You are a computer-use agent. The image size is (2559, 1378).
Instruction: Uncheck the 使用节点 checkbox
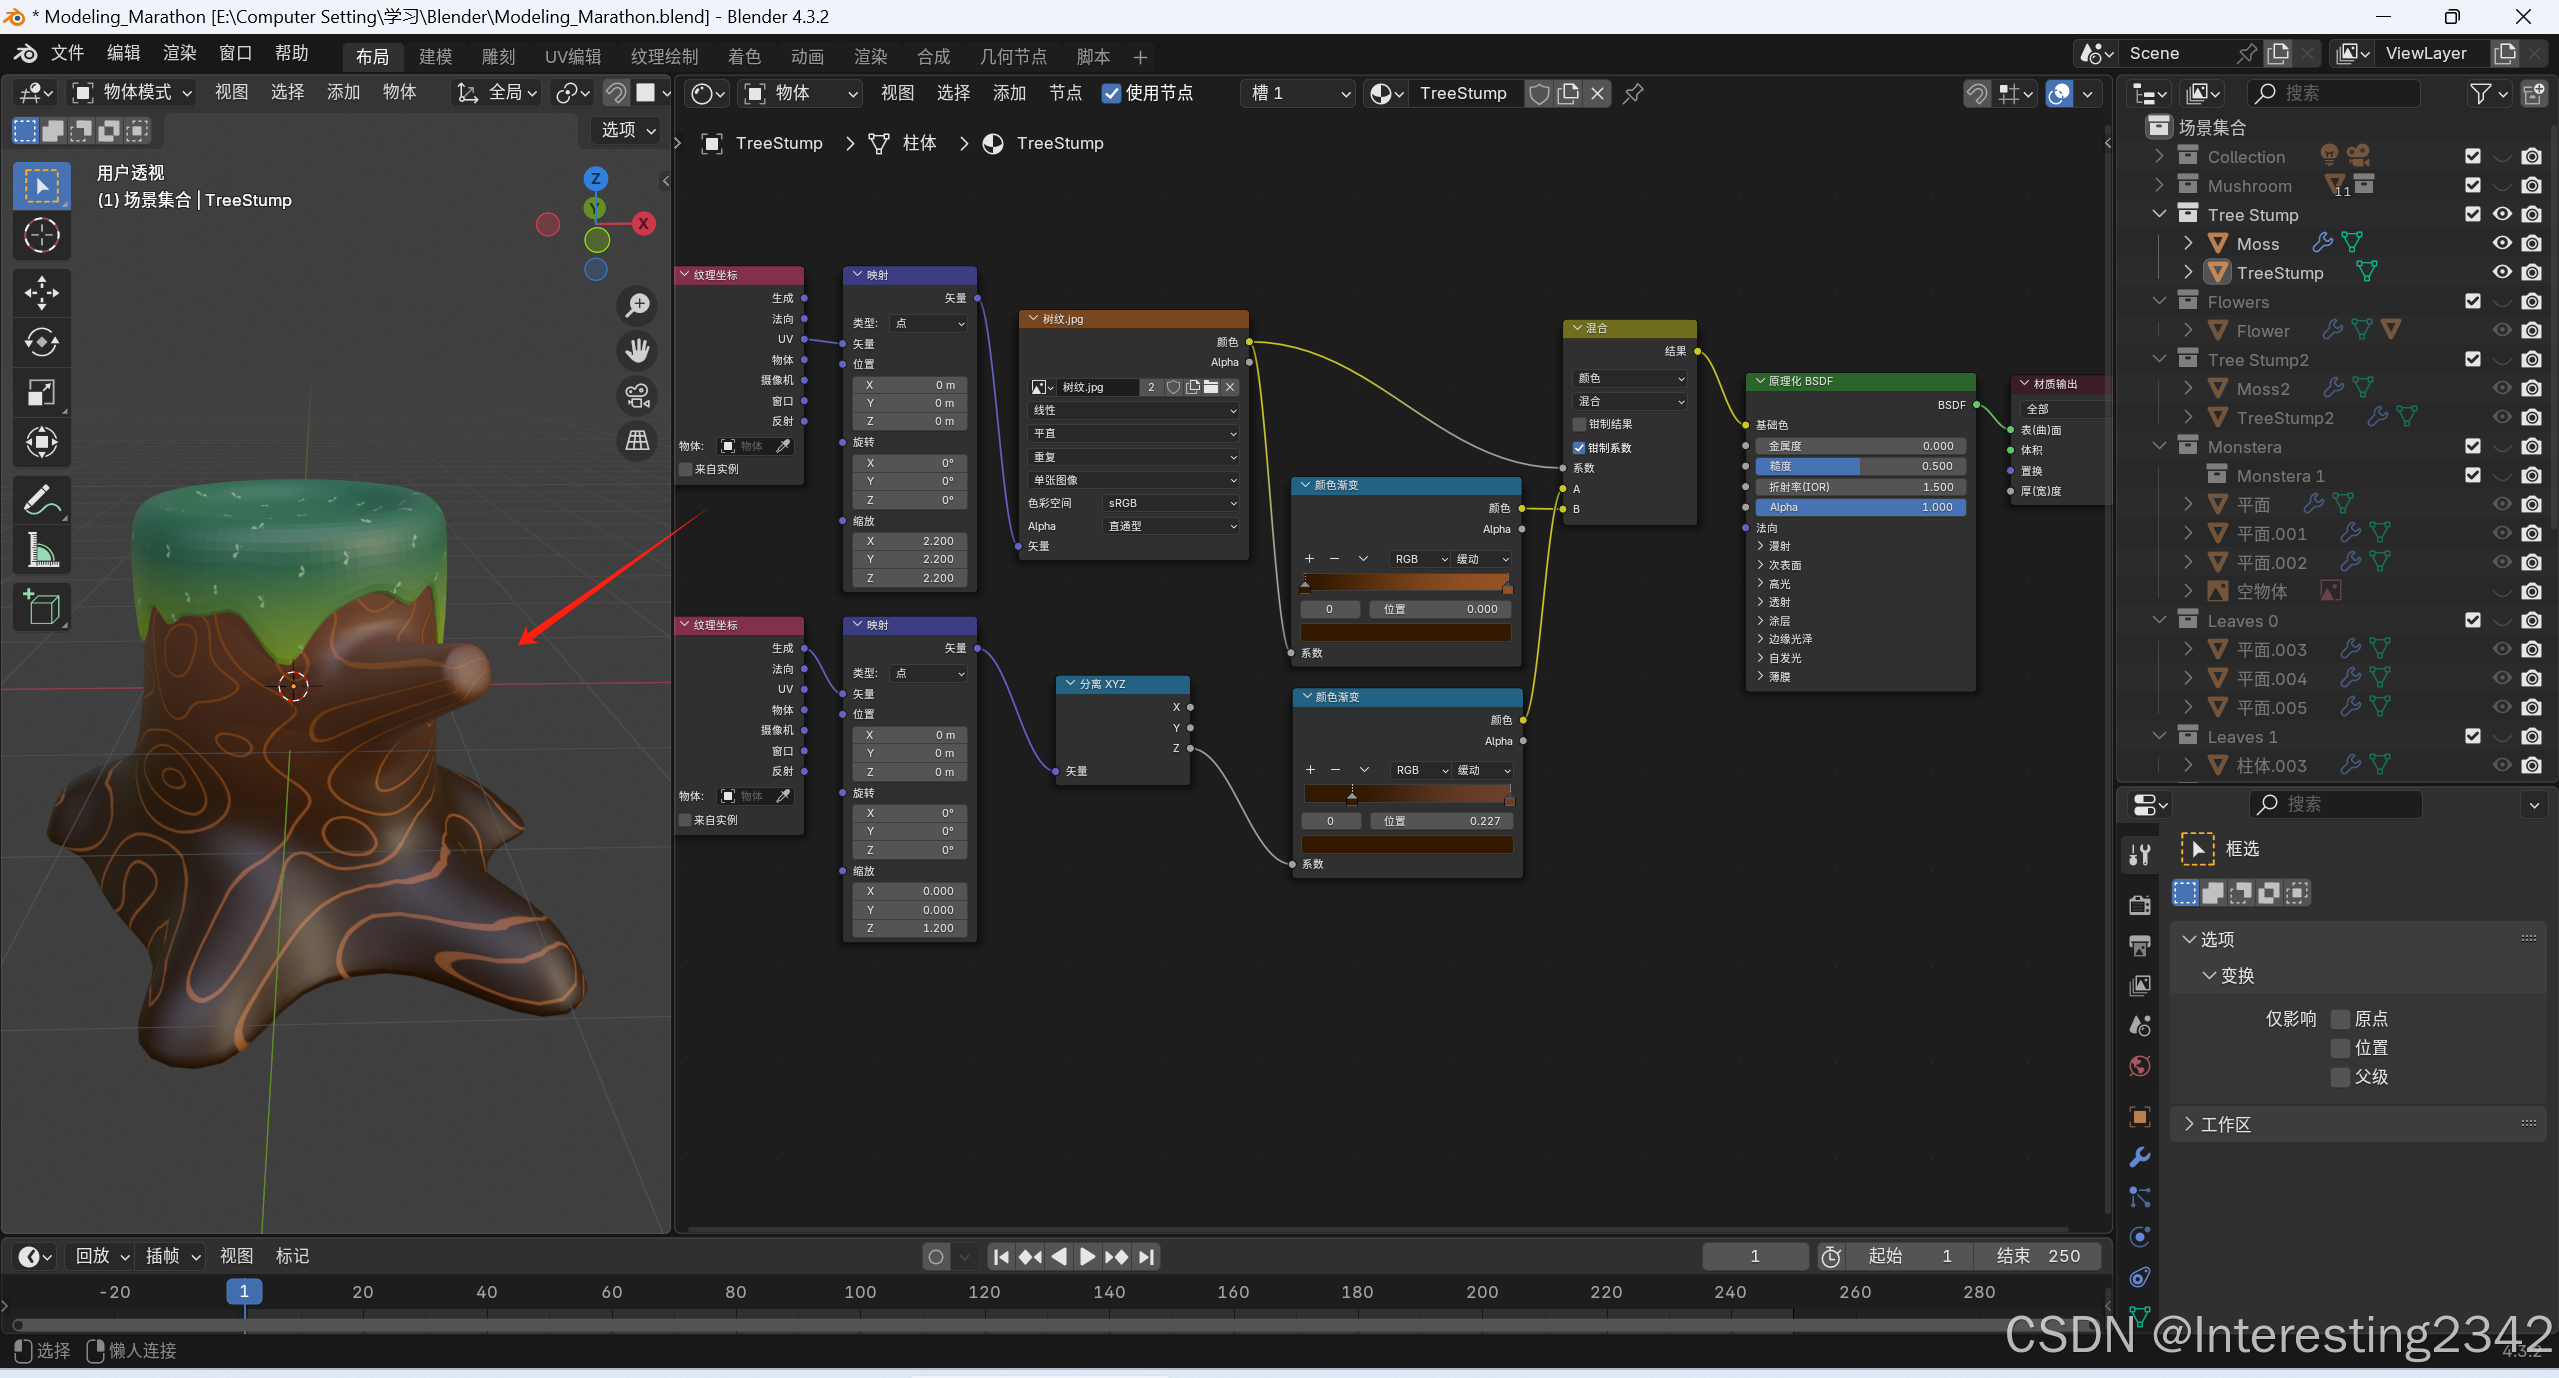click(1110, 93)
